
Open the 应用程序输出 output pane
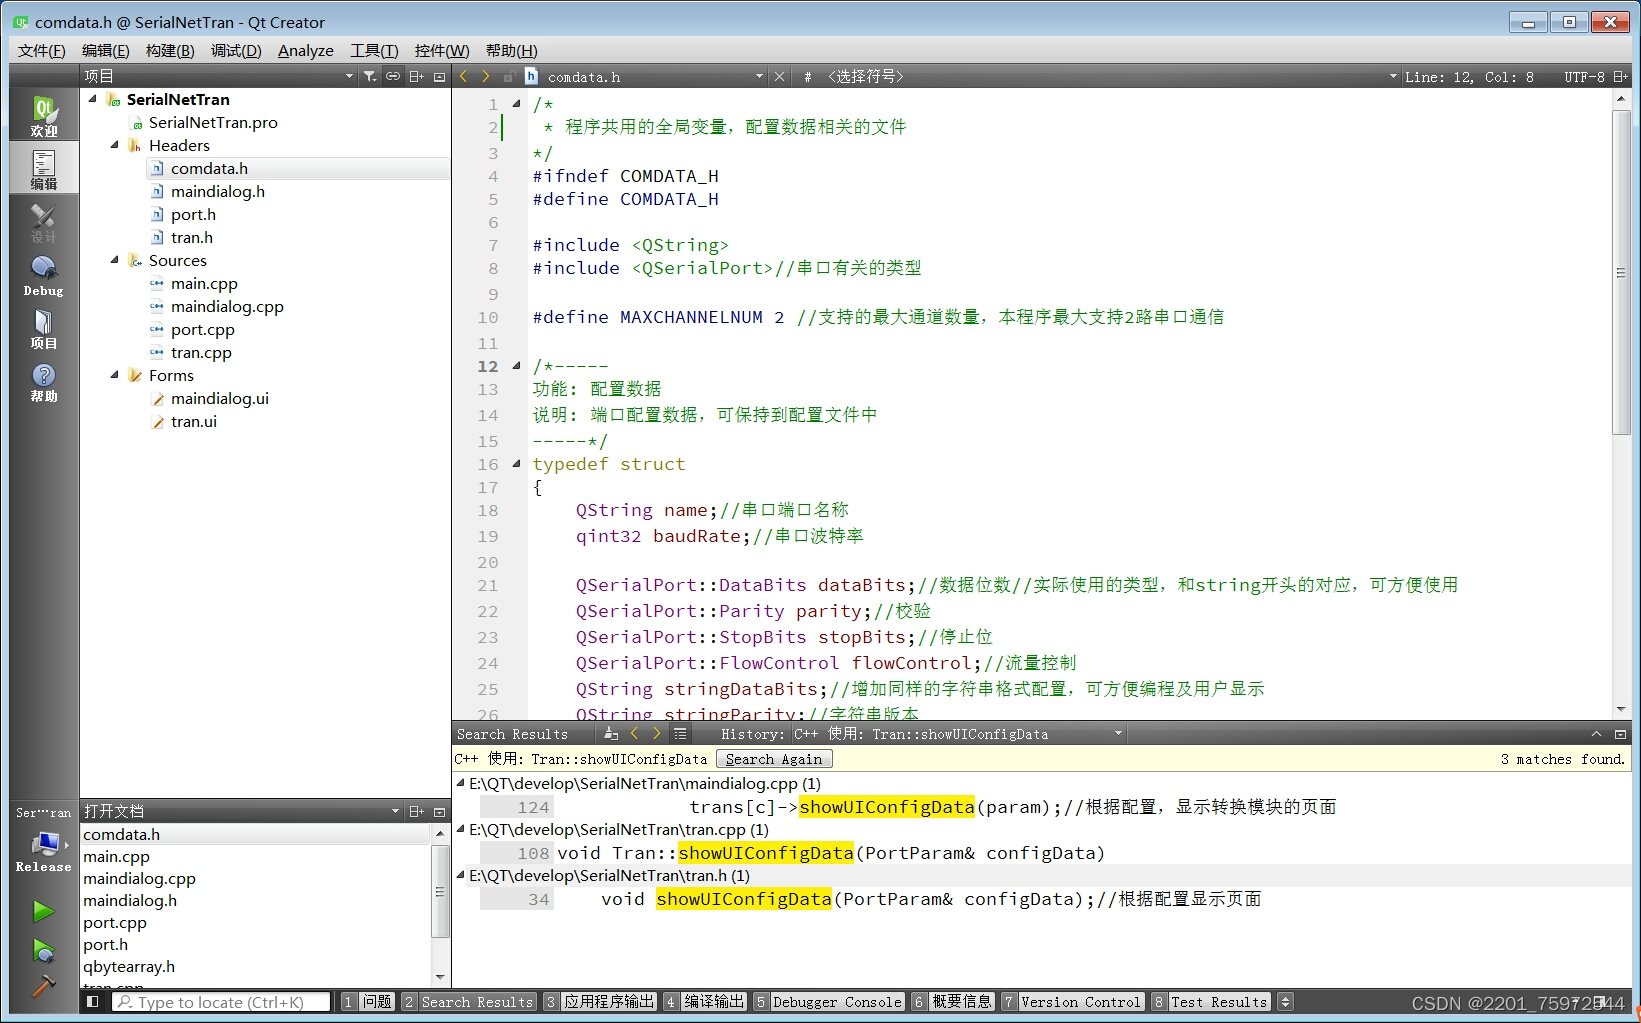point(600,1001)
